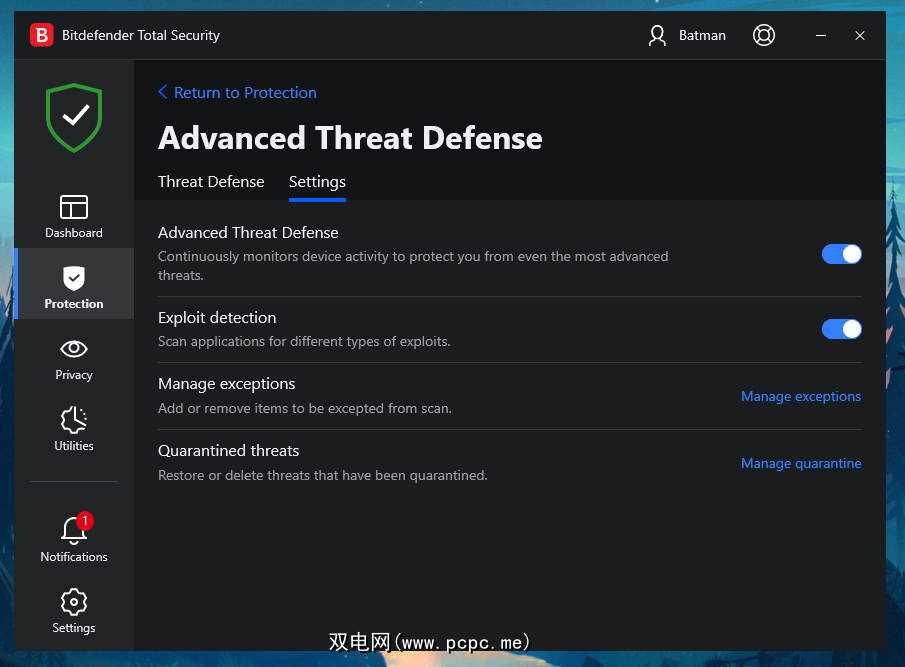Open the Manage quarantine link
The image size is (905, 667).
pos(800,464)
